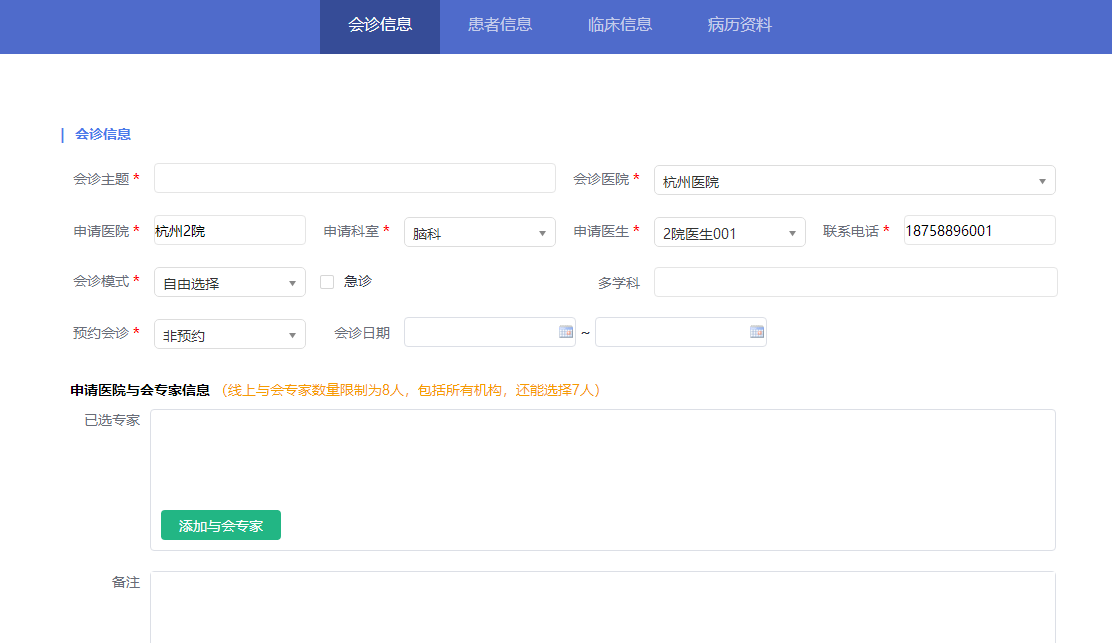
Task: Select the 联系电话 input field
Action: [979, 230]
